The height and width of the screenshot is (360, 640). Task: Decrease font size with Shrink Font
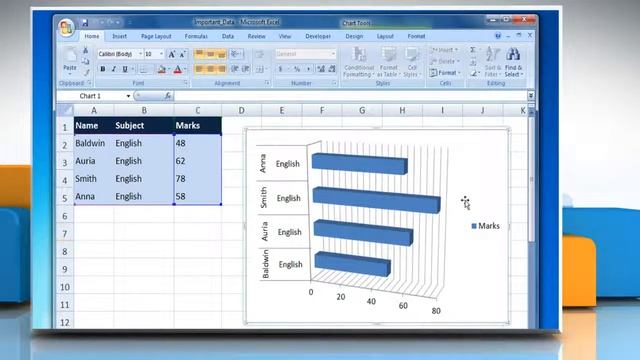point(182,54)
